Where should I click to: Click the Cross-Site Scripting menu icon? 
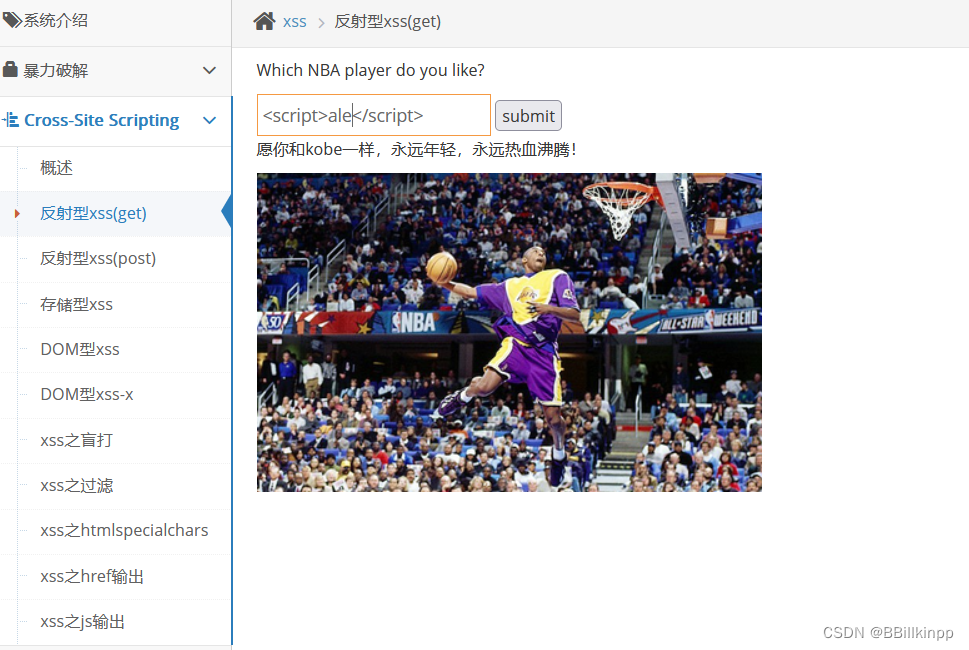click(10, 119)
